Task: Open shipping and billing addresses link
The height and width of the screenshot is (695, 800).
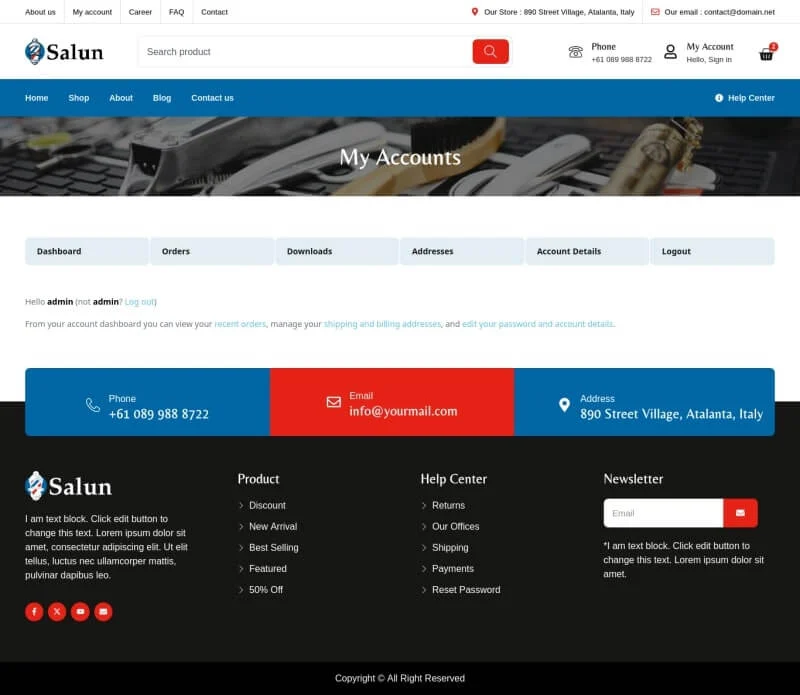Action: [383, 324]
